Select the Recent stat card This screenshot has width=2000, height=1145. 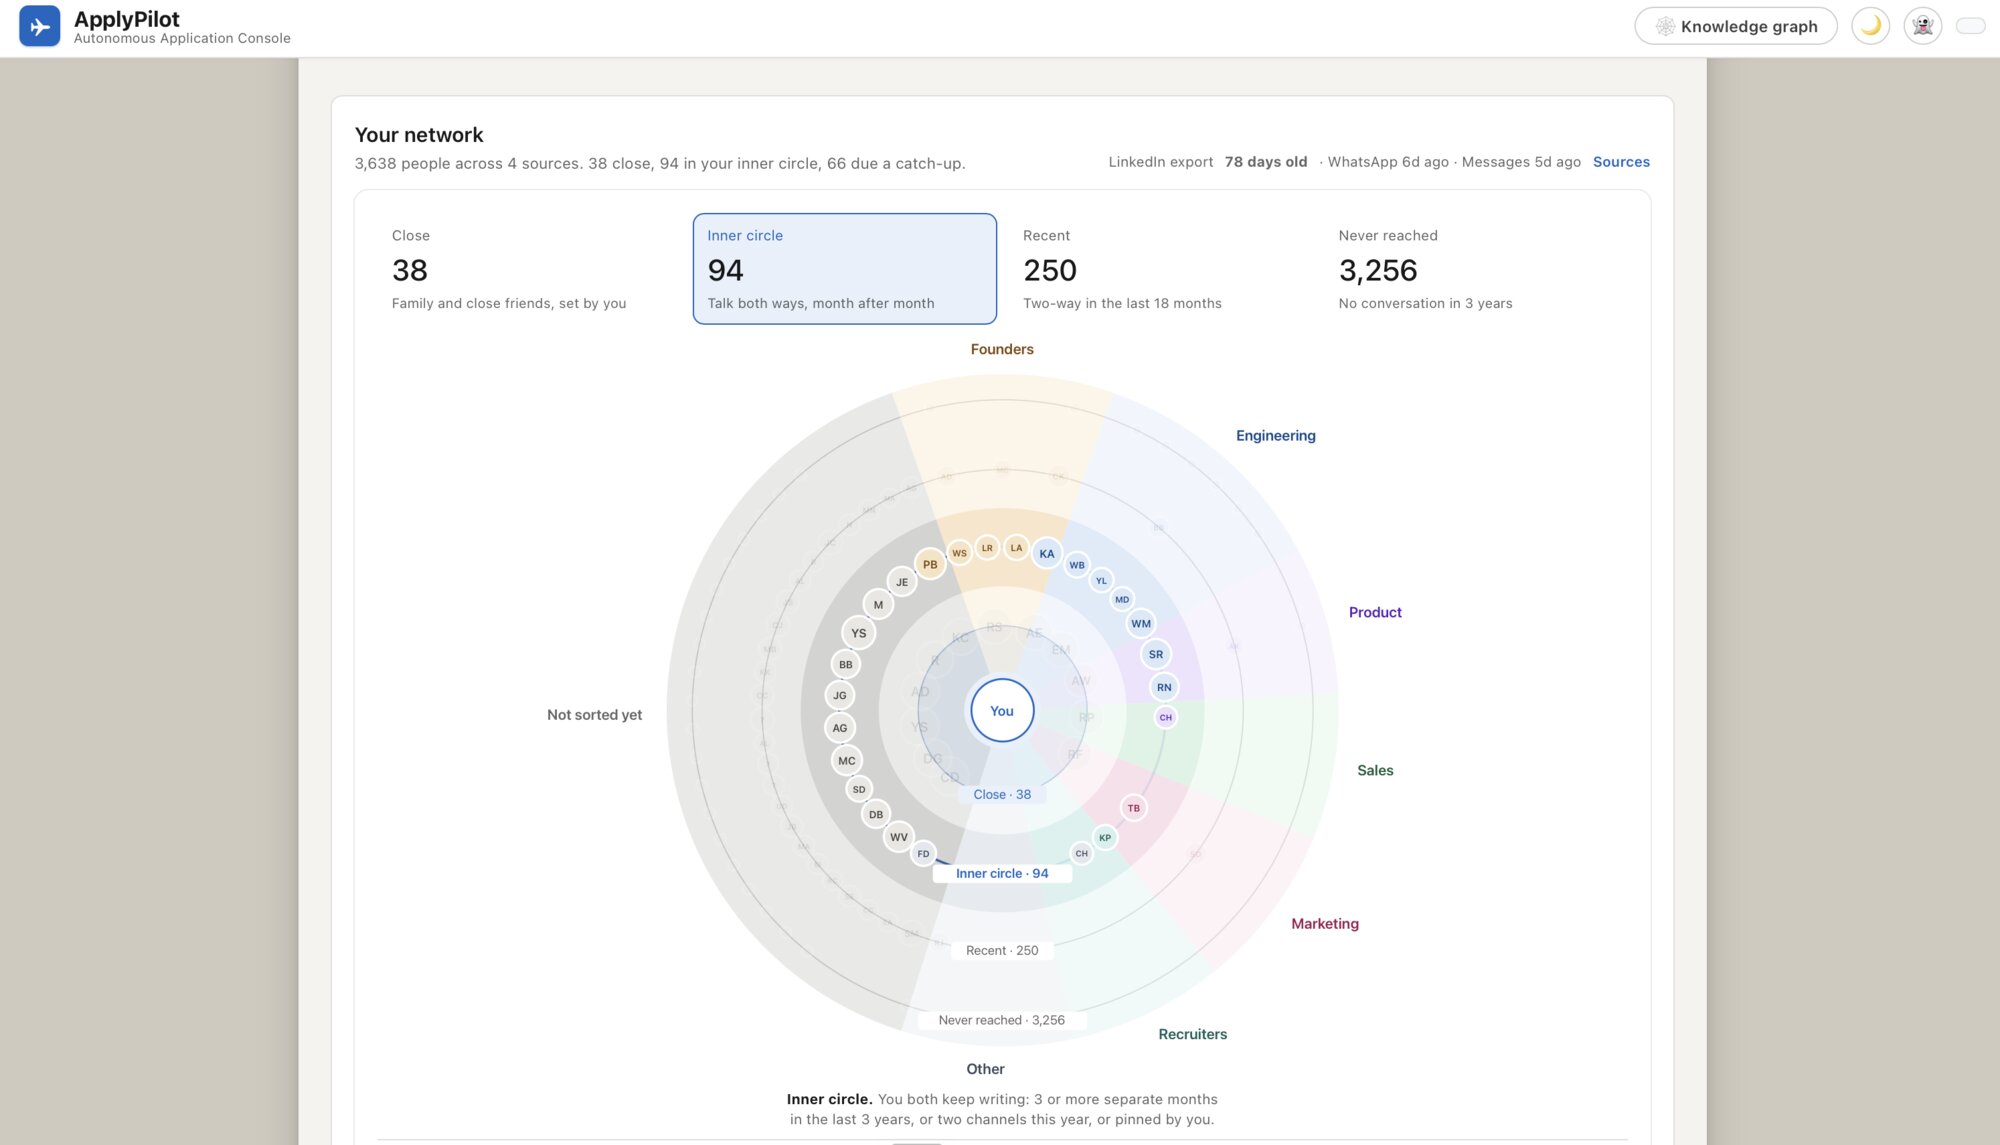click(x=1160, y=269)
